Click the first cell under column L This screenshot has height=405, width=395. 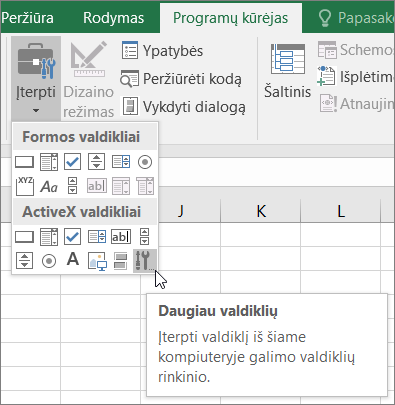pos(340,235)
